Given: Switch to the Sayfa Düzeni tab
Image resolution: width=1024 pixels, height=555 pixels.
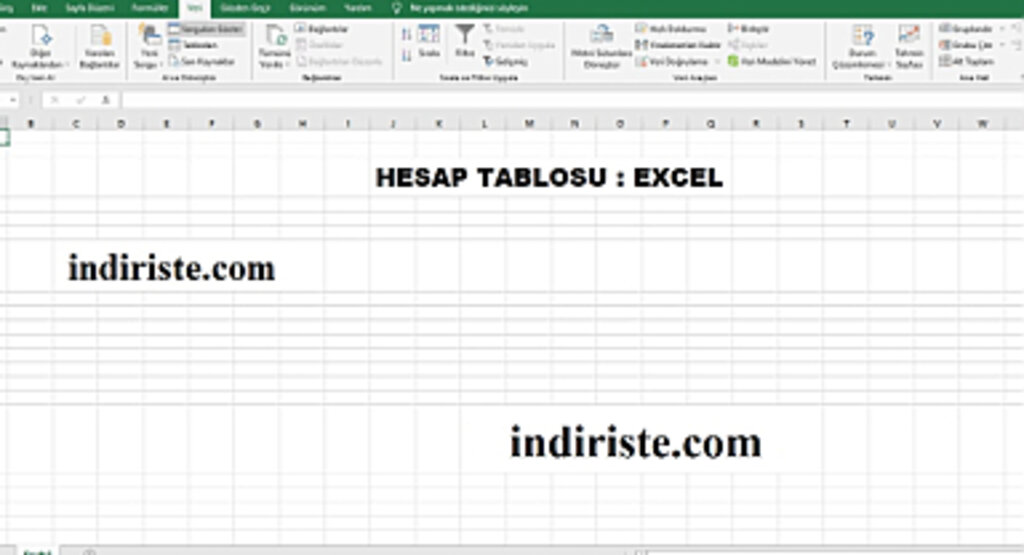Looking at the screenshot, I should click(89, 8).
